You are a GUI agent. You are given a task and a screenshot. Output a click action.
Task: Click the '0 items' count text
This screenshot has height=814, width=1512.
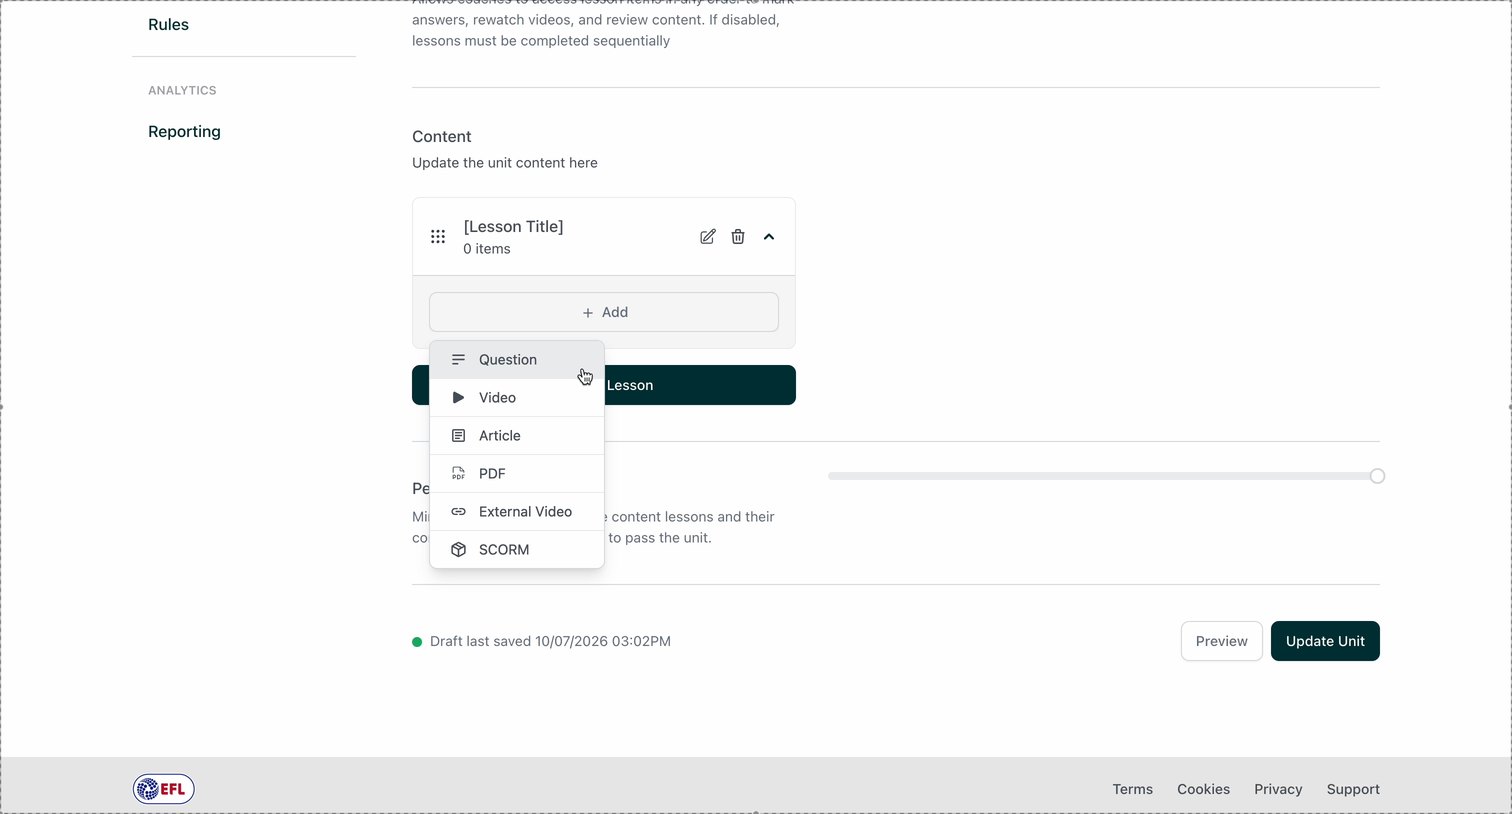point(487,249)
